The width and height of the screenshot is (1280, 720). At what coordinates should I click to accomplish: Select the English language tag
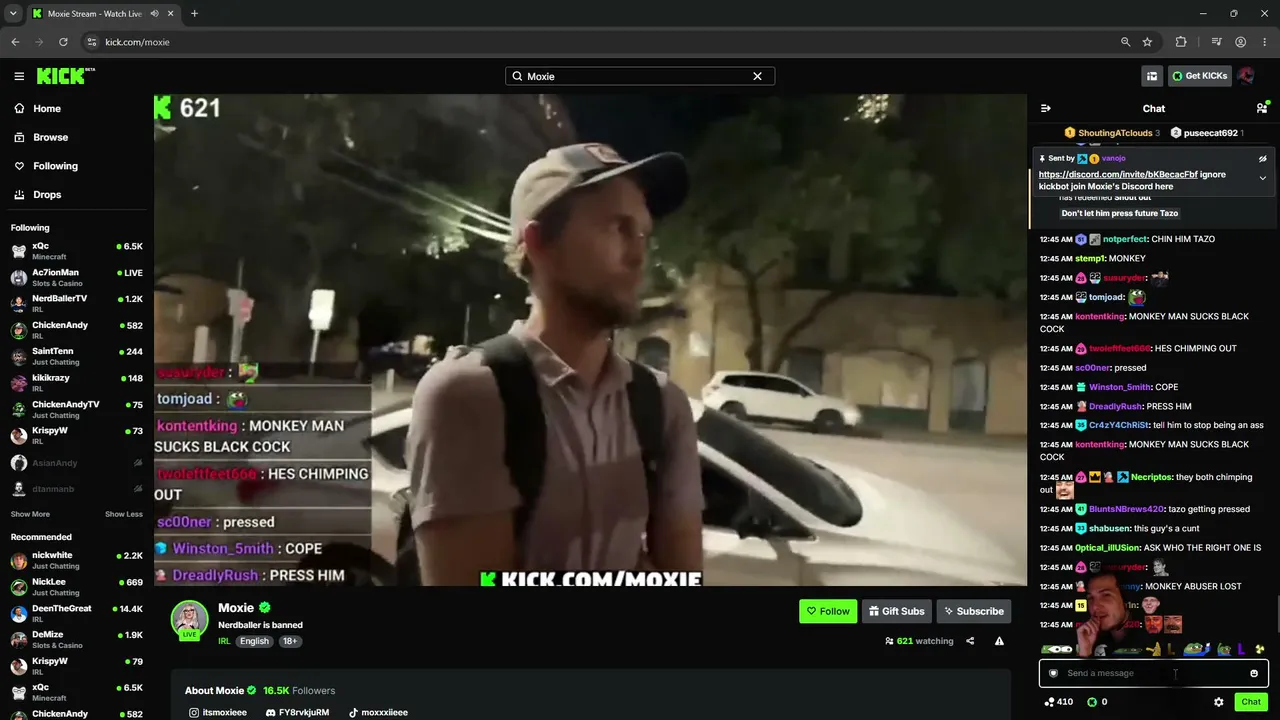pyautogui.click(x=254, y=641)
